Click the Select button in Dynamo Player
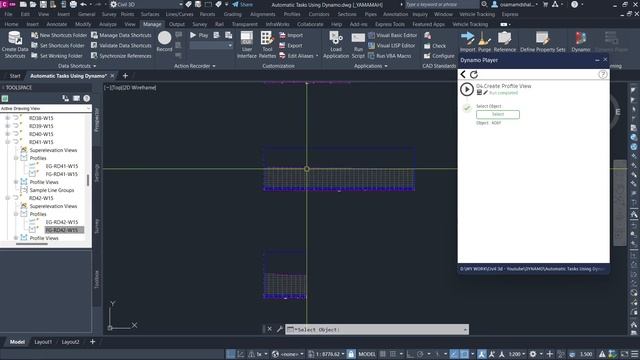Image resolution: width=640 pixels, height=360 pixels. [x=498, y=114]
